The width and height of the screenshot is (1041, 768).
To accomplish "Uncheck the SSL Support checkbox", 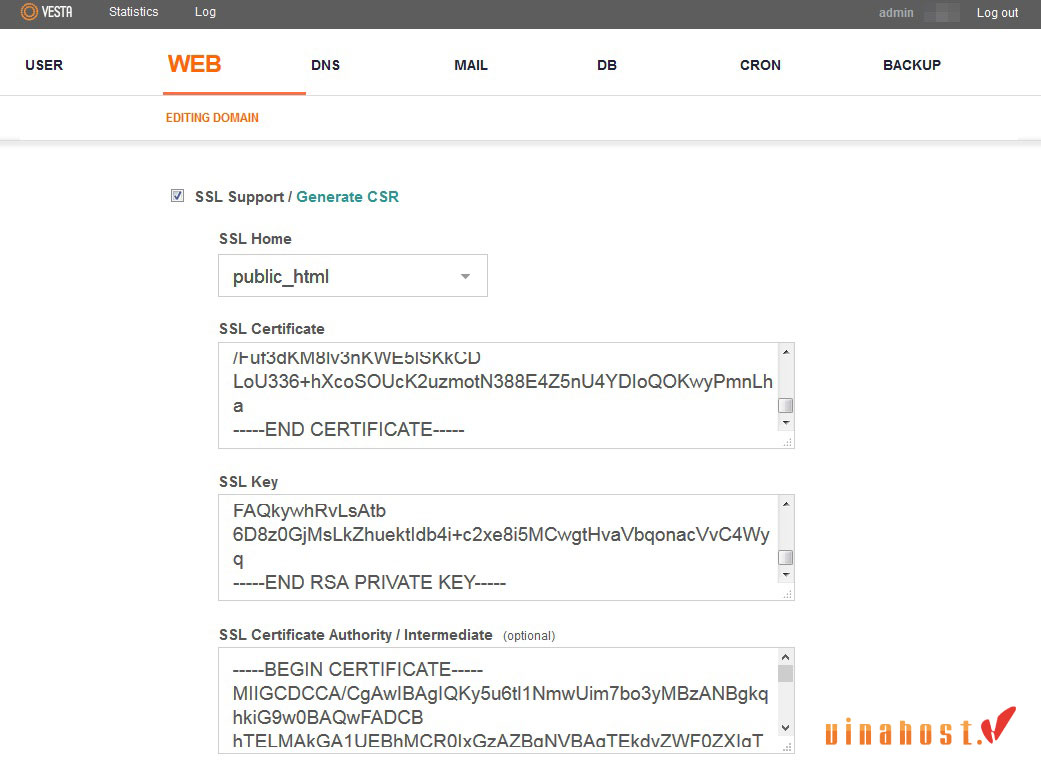I will pyautogui.click(x=177, y=195).
